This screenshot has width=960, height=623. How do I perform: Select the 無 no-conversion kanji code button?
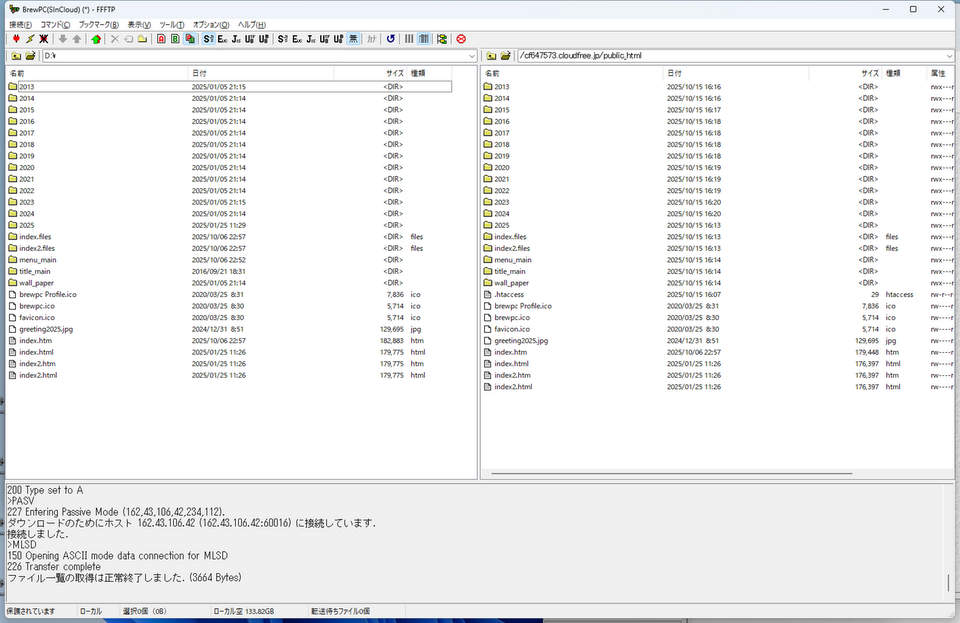(354, 39)
